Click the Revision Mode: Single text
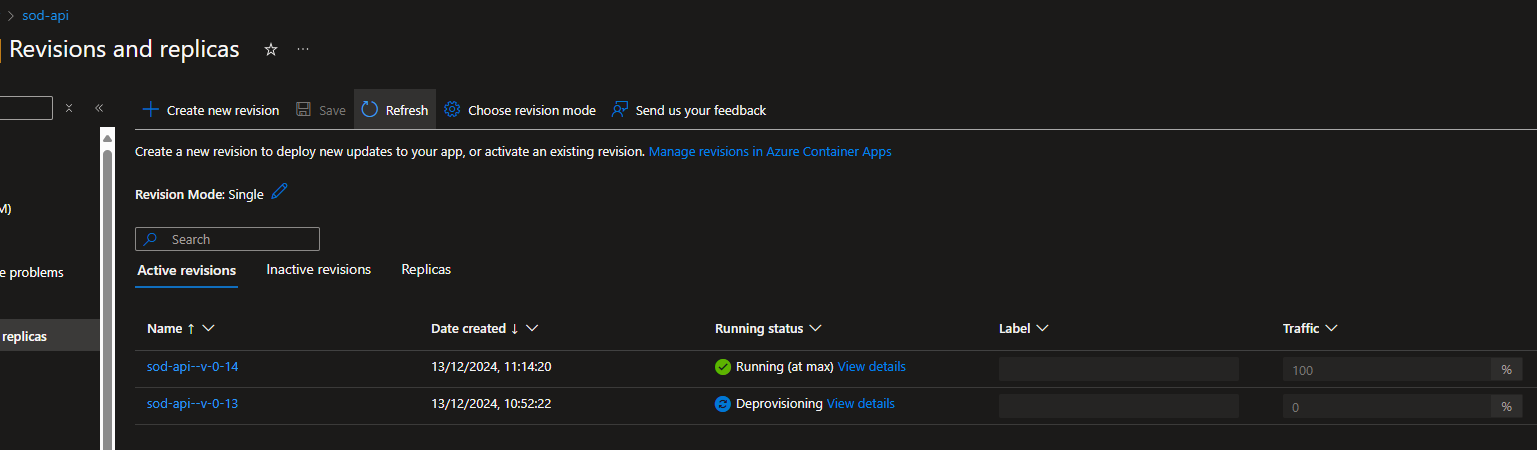Screen dimensions: 1537x450 point(199,194)
